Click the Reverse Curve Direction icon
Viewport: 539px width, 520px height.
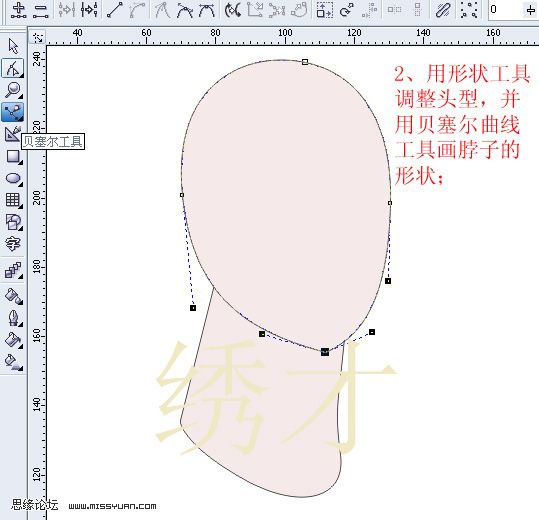[233, 9]
